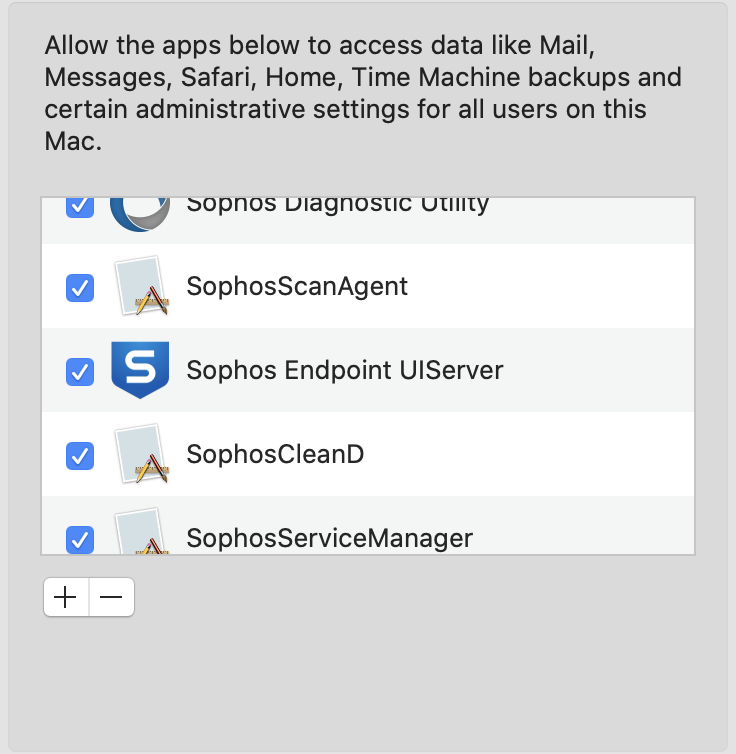The image size is (736, 754).
Task: Select the SophosServiceManager name label
Action: click(x=330, y=538)
